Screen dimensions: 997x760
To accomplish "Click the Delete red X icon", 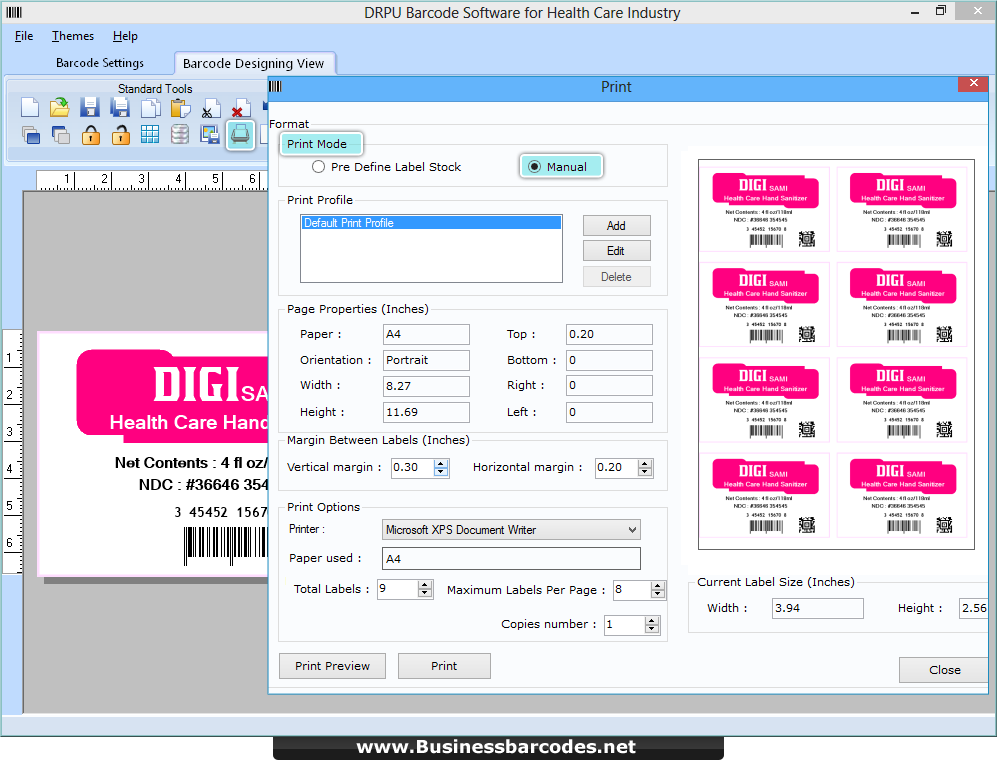I will tap(240, 107).
